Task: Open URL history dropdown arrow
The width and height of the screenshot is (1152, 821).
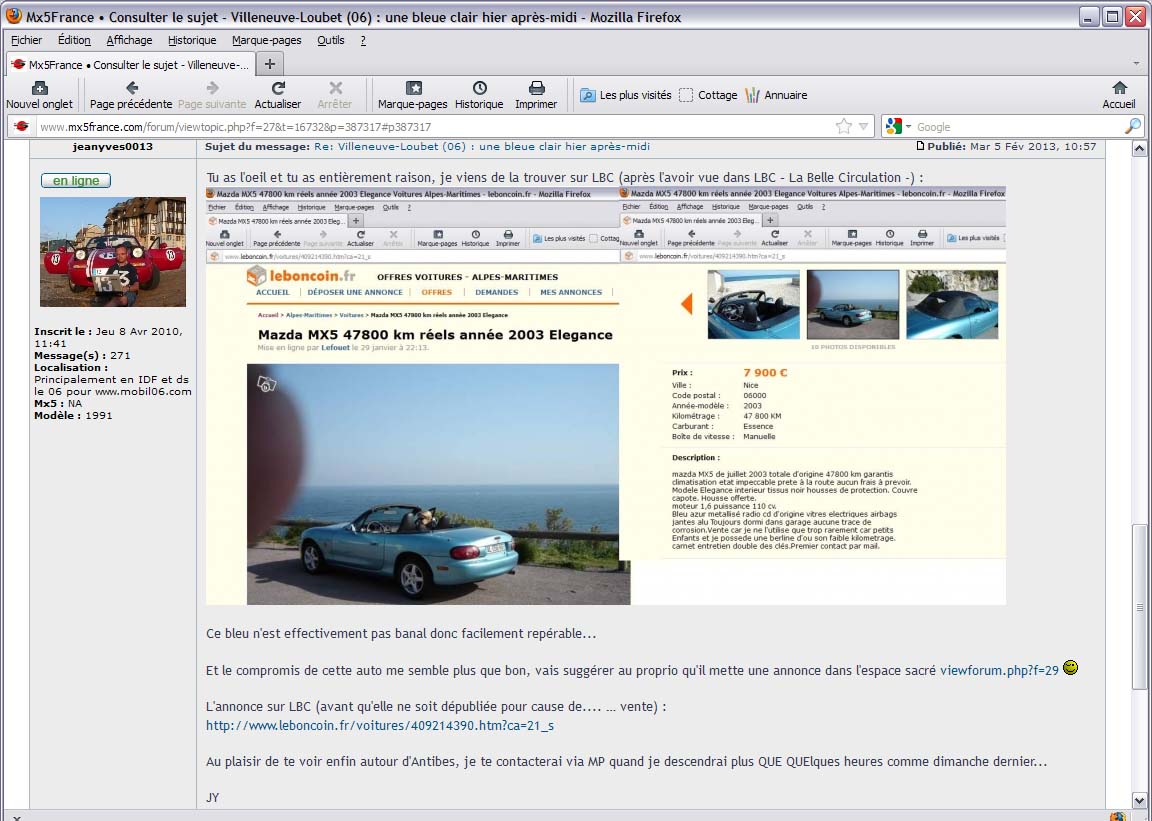Action: point(863,126)
